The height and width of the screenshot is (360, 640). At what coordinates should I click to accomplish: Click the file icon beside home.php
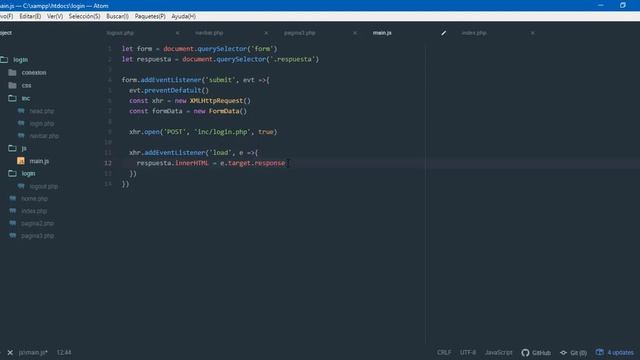(13, 198)
